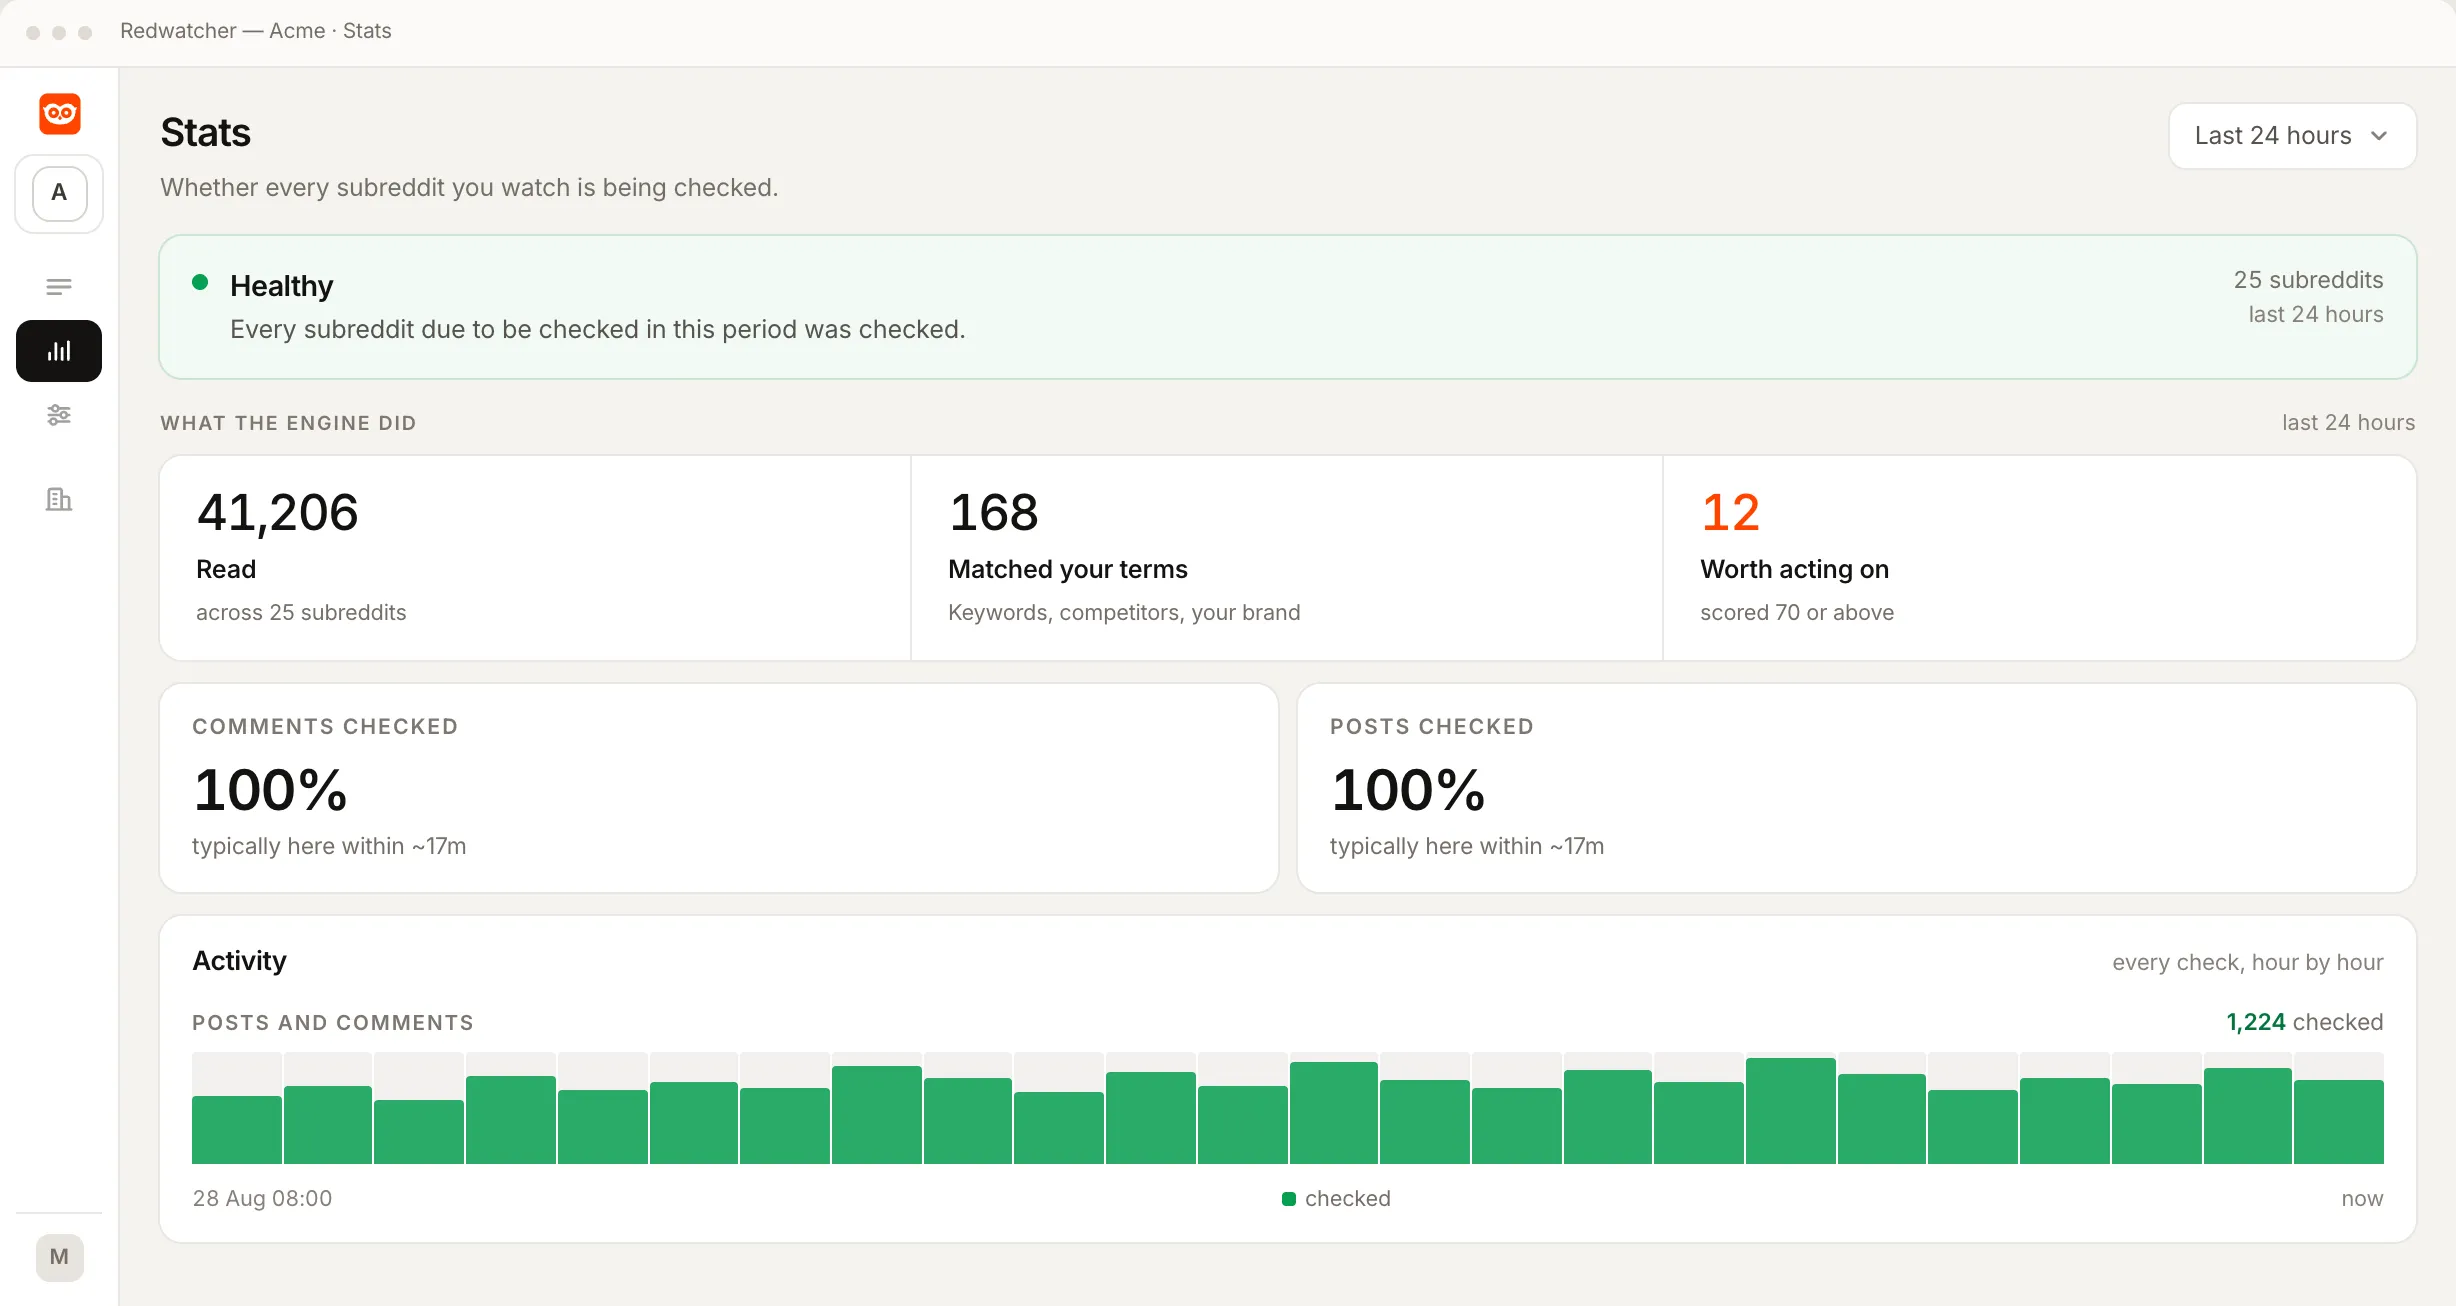Click the '28 Aug 08:00' axis label
The height and width of the screenshot is (1306, 2456).
(x=262, y=1198)
